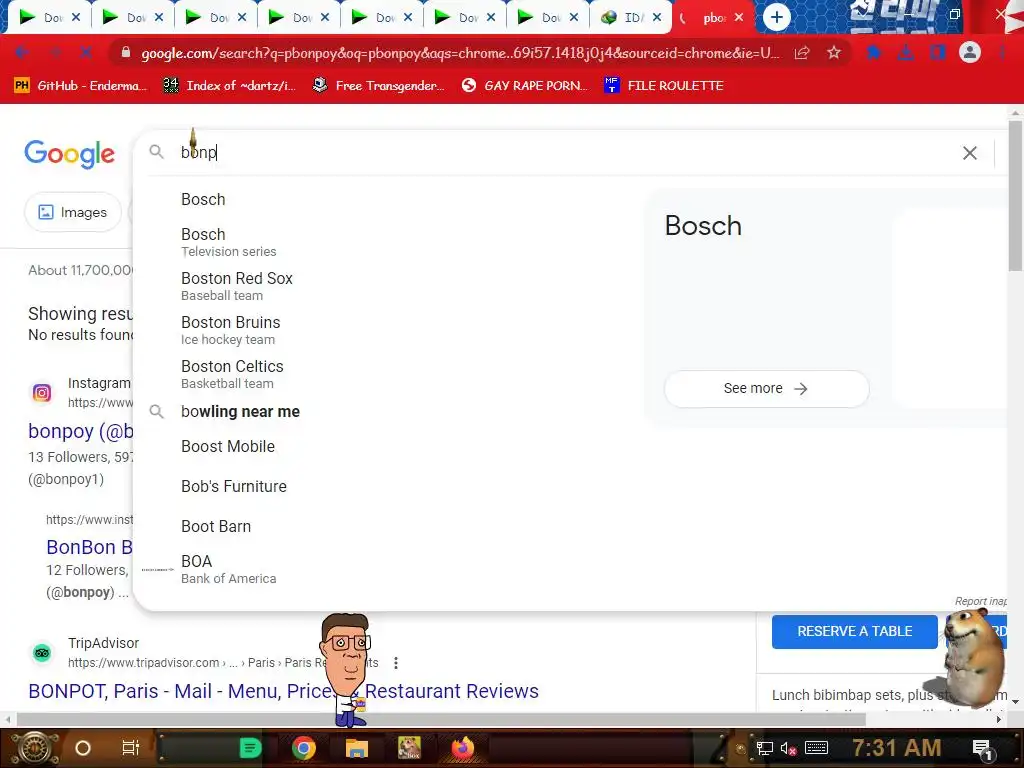Open the Box app on the taskbar
Screen dimensions: 1024x768
(409, 748)
